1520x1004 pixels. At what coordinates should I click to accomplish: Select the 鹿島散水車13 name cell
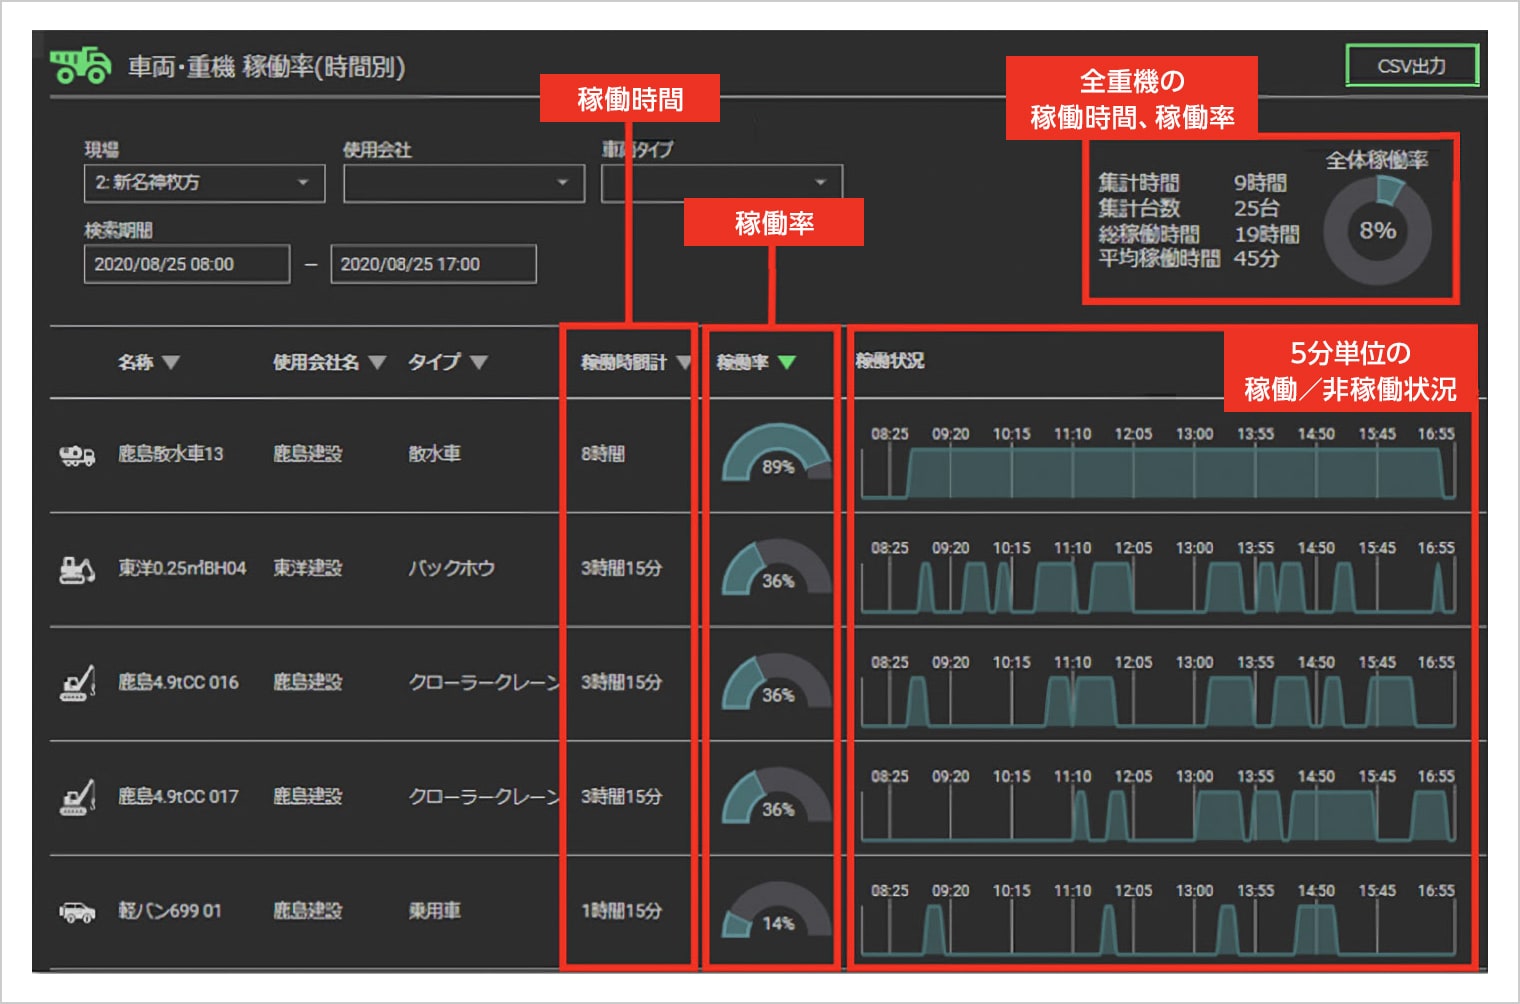point(171,454)
